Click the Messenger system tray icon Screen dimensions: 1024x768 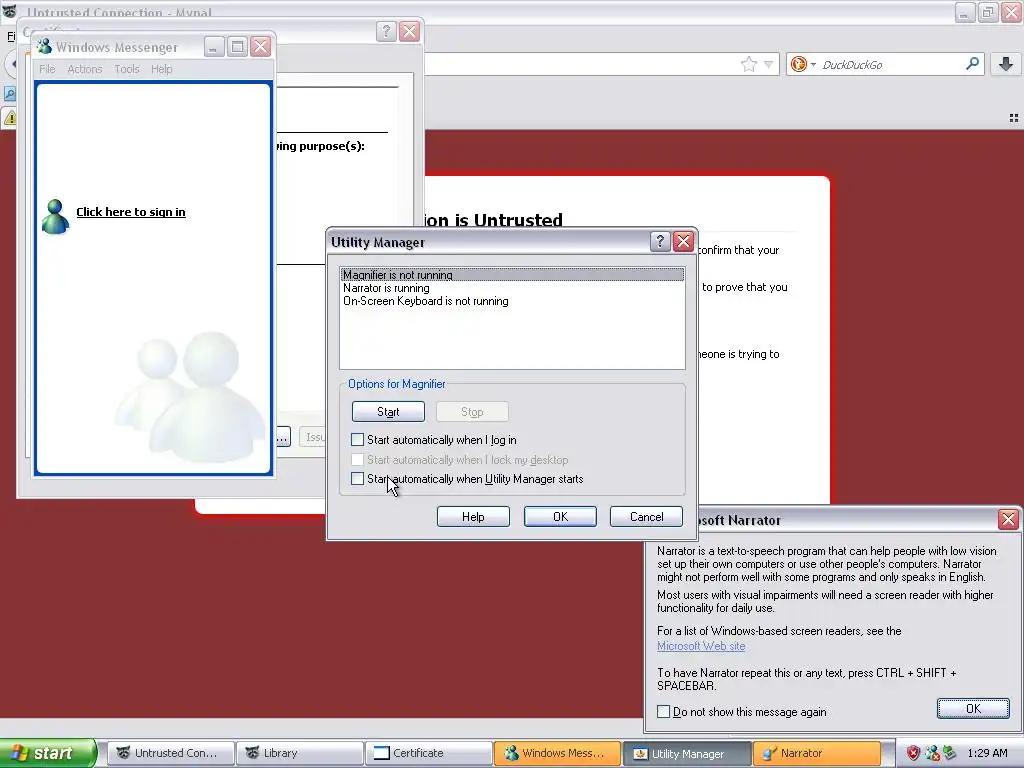(932, 753)
